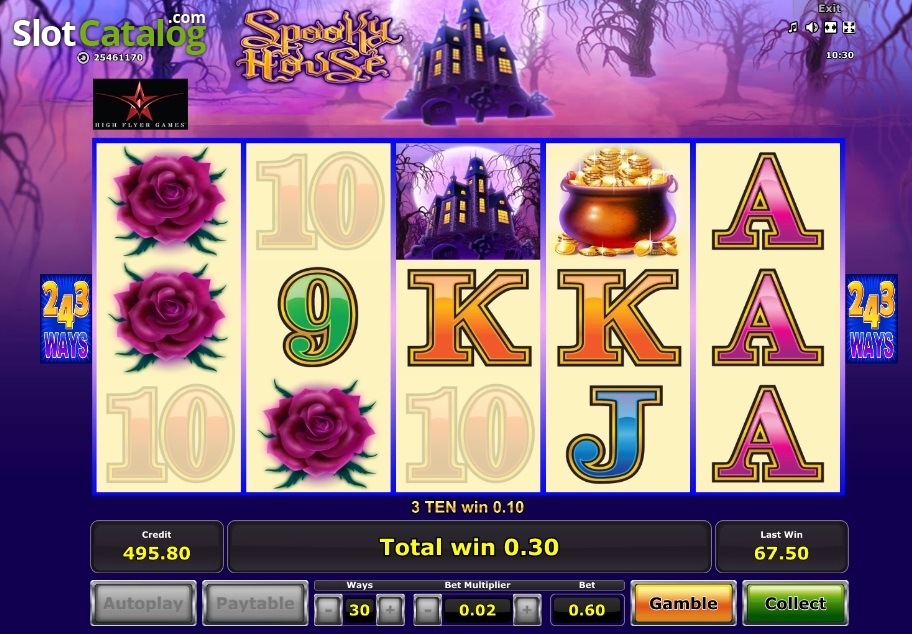Increase the Ways with plus button
Viewport: 912px width, 634px height.
point(390,610)
